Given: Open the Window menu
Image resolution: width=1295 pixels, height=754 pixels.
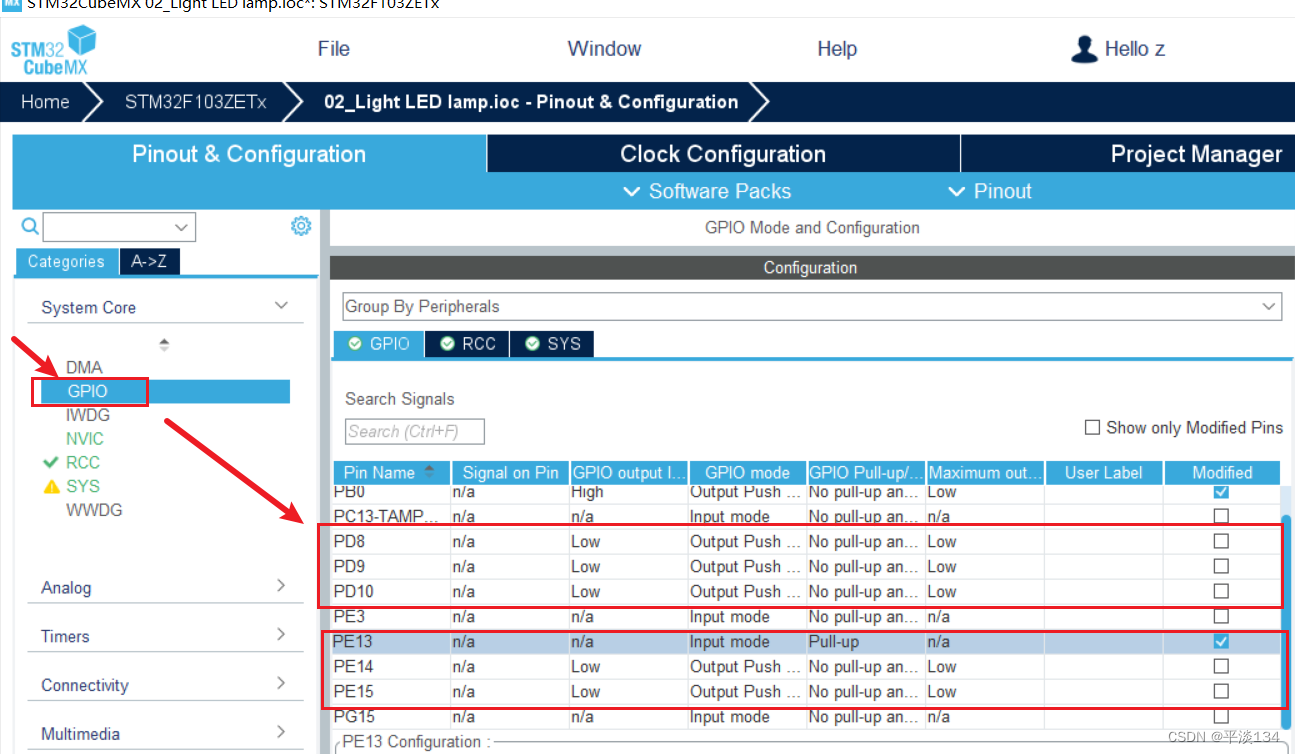Looking at the screenshot, I should click(604, 48).
